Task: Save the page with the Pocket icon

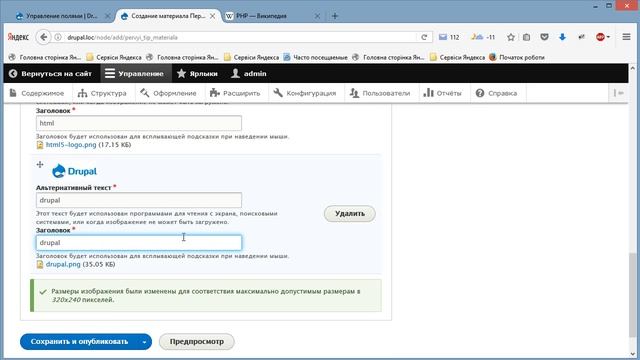Action: tap(544, 37)
